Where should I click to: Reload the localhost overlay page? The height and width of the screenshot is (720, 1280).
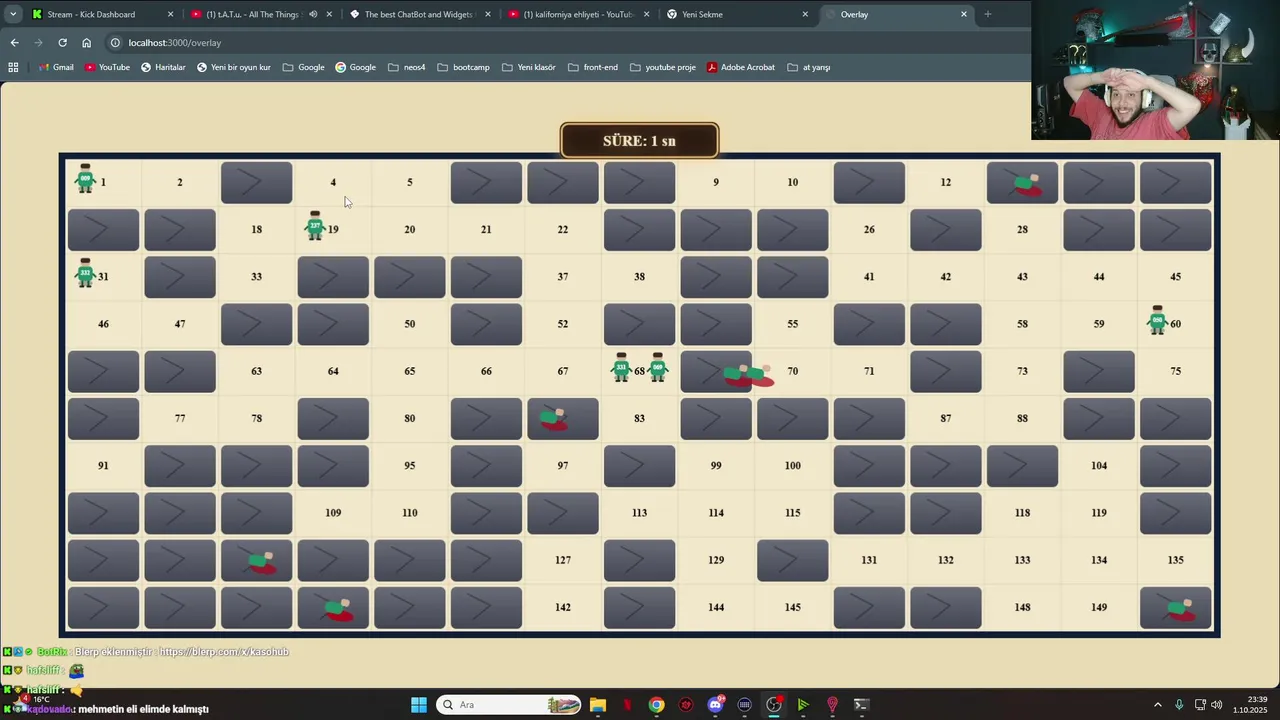[62, 43]
